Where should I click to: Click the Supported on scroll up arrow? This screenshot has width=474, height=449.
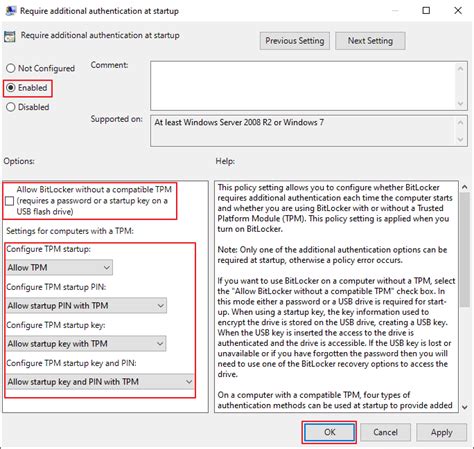tap(461, 123)
